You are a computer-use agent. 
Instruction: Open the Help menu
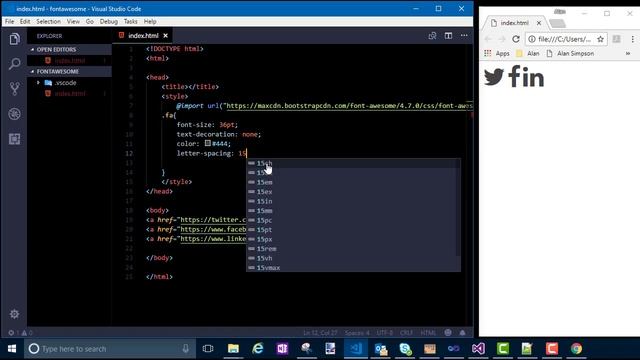[150, 22]
